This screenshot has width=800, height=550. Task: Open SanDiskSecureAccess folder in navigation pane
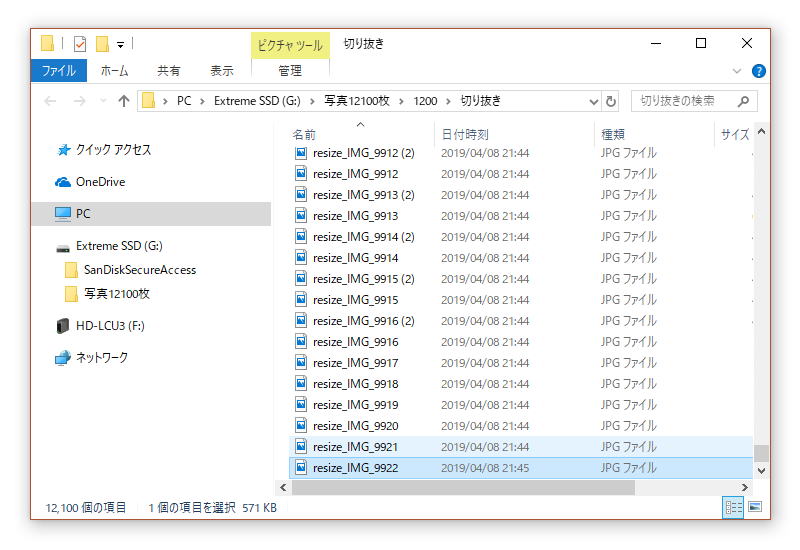pyautogui.click(x=140, y=270)
